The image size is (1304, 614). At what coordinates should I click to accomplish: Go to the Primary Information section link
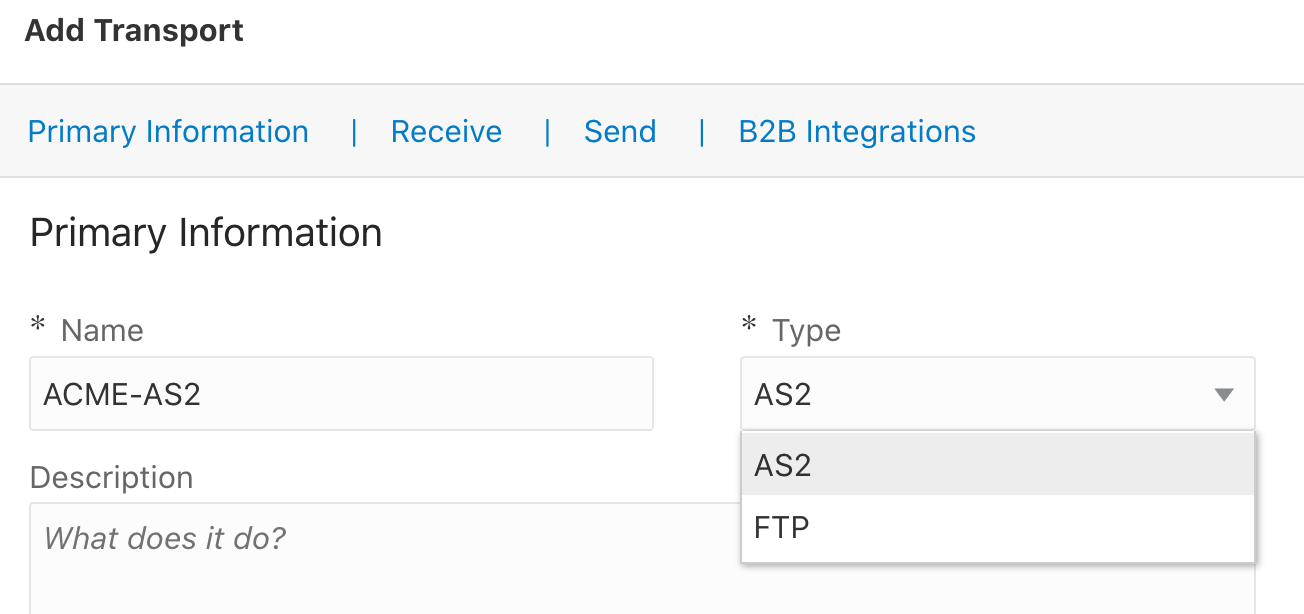(x=168, y=132)
